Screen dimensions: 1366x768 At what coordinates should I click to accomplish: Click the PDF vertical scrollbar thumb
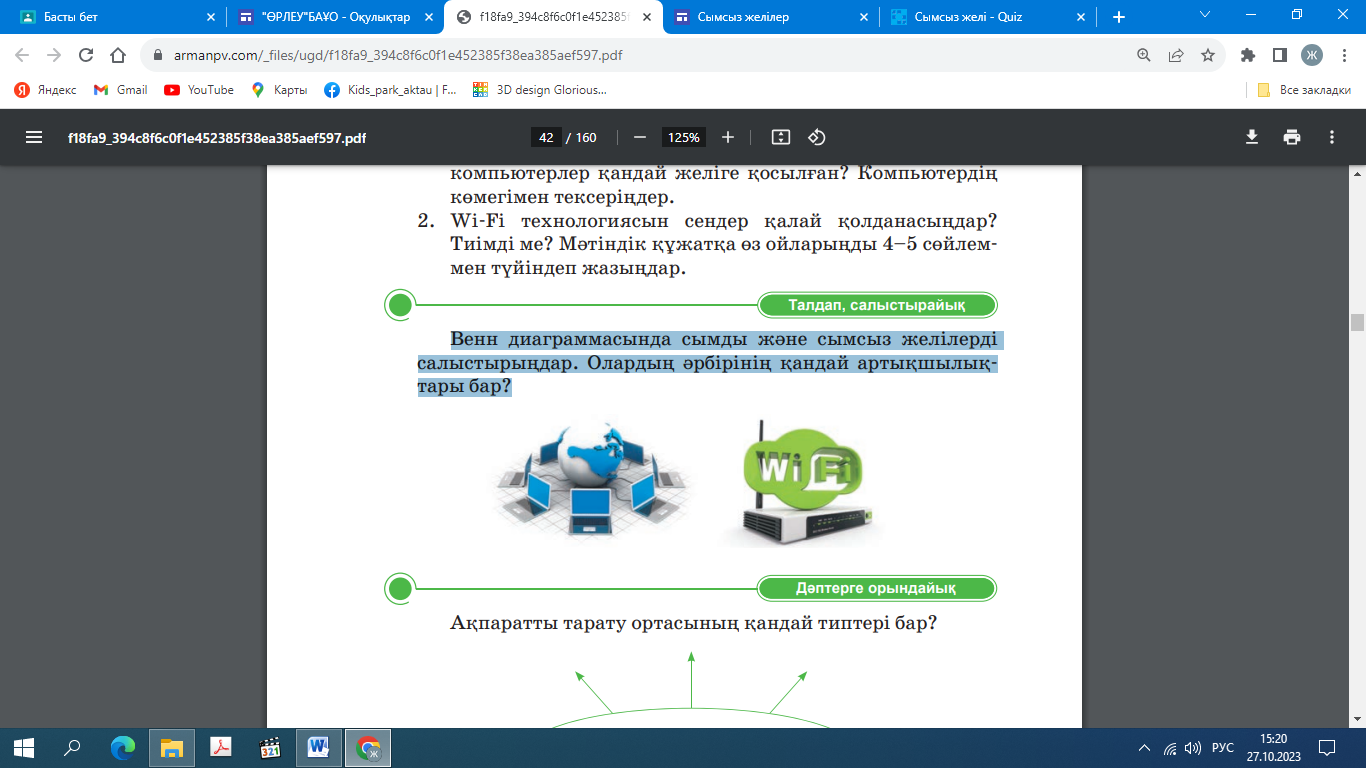coord(1357,322)
